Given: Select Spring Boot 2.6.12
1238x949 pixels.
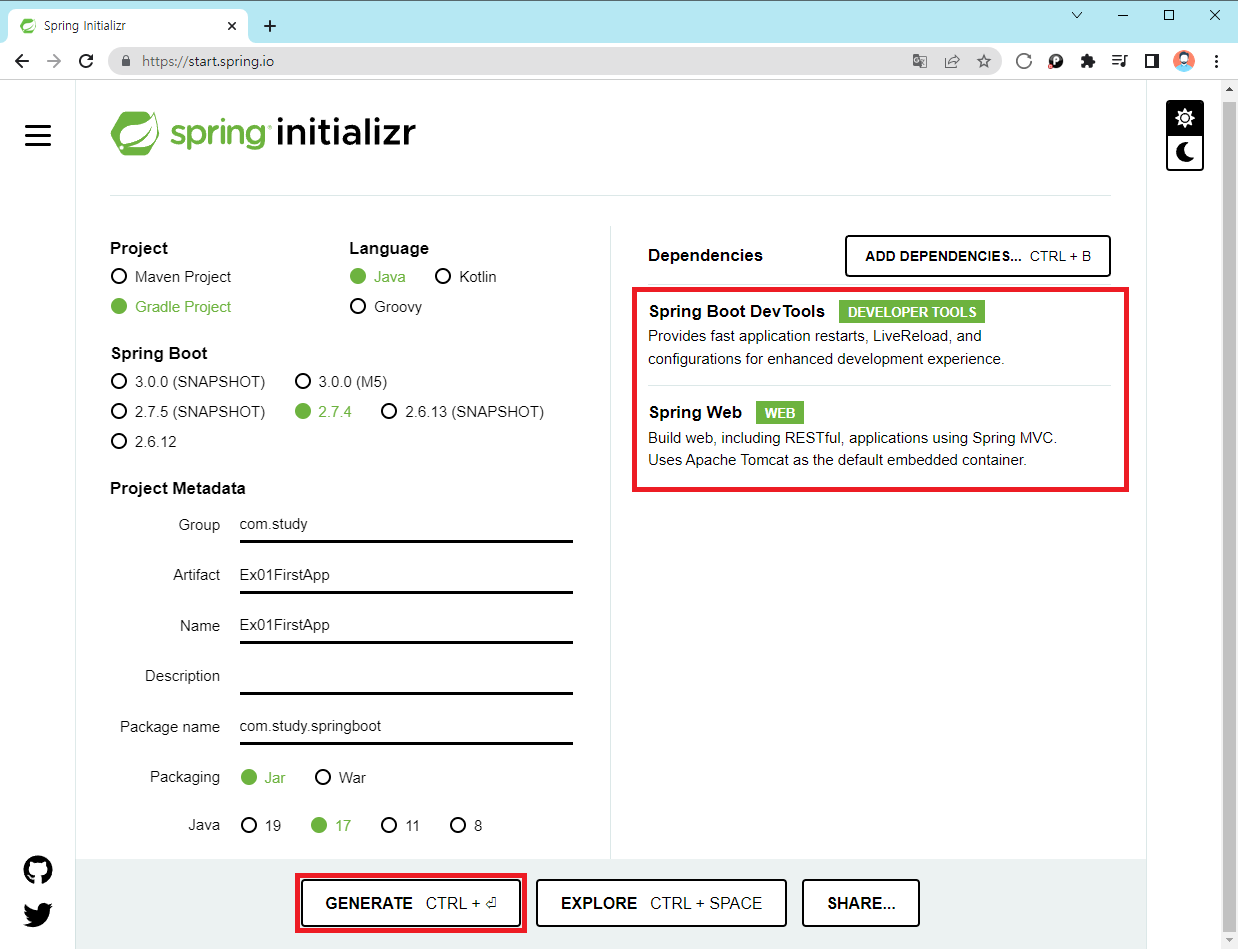Looking at the screenshot, I should pyautogui.click(x=144, y=442).
